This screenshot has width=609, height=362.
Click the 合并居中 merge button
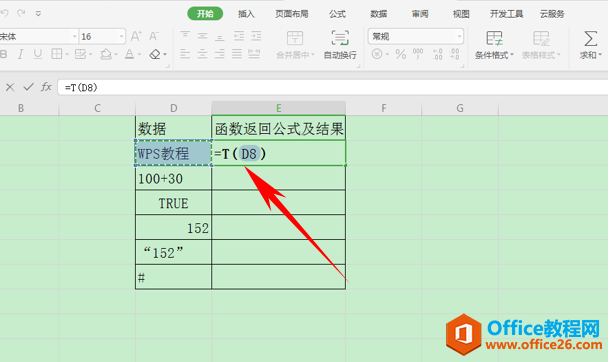[295, 45]
